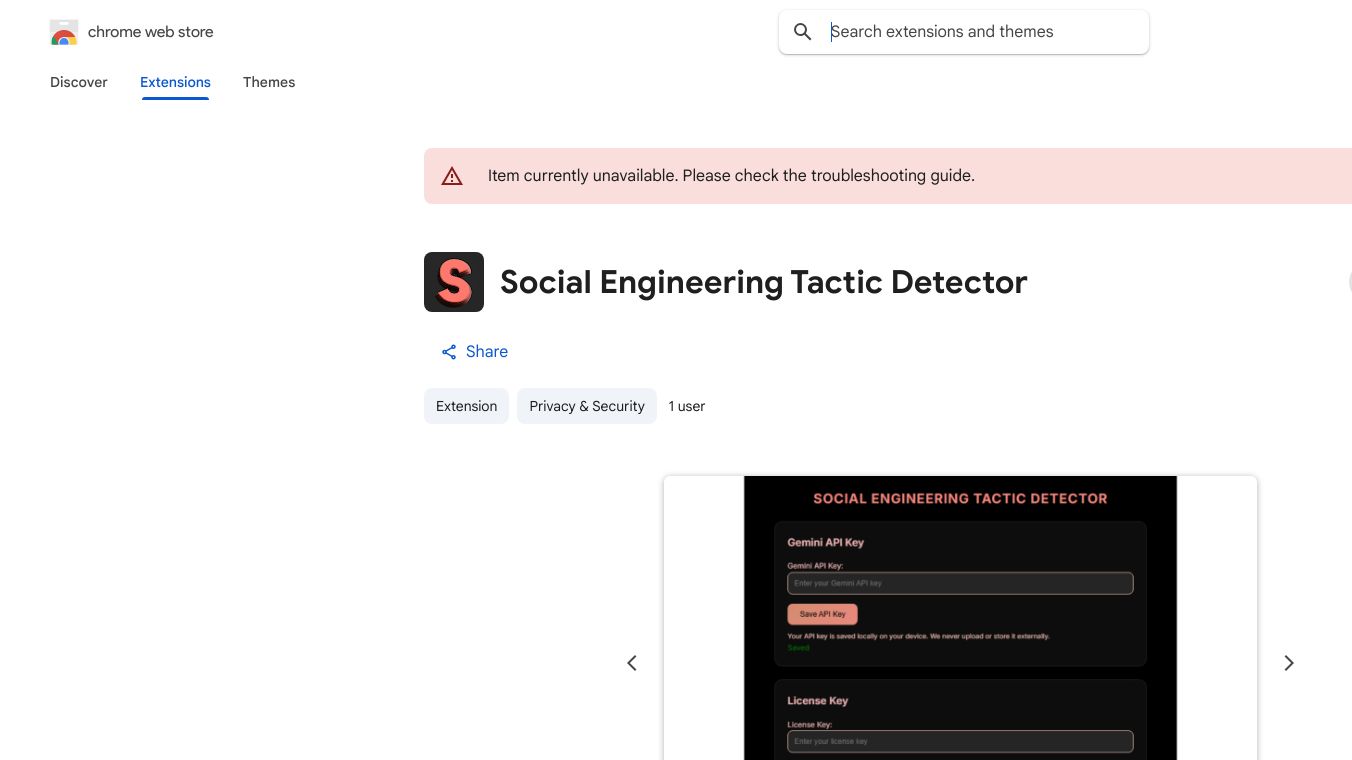Image resolution: width=1352 pixels, height=760 pixels.
Task: Advance to the next screenshot with right arrow
Action: click(x=1289, y=663)
